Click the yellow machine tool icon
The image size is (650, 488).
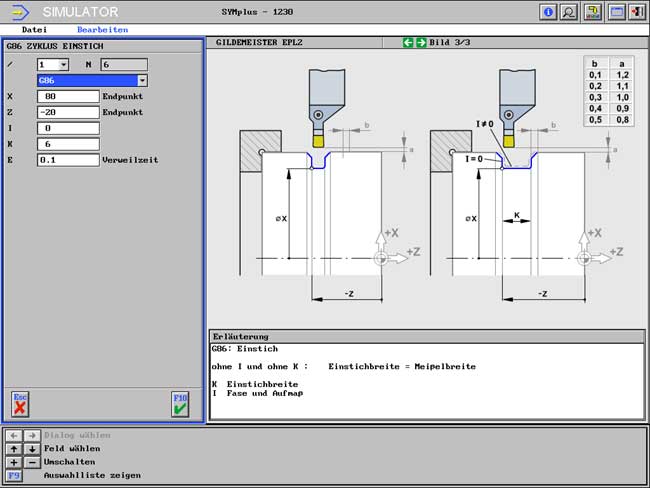pos(593,12)
